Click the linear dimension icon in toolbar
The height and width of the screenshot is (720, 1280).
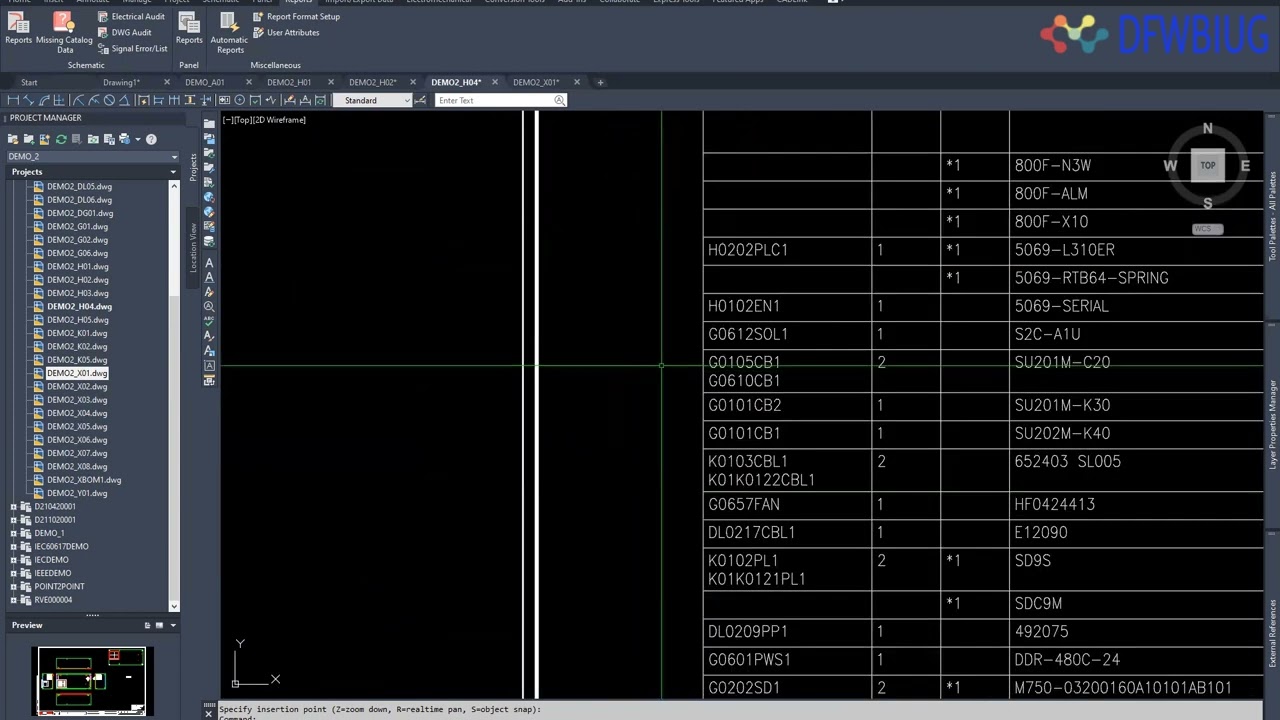[x=13, y=100]
